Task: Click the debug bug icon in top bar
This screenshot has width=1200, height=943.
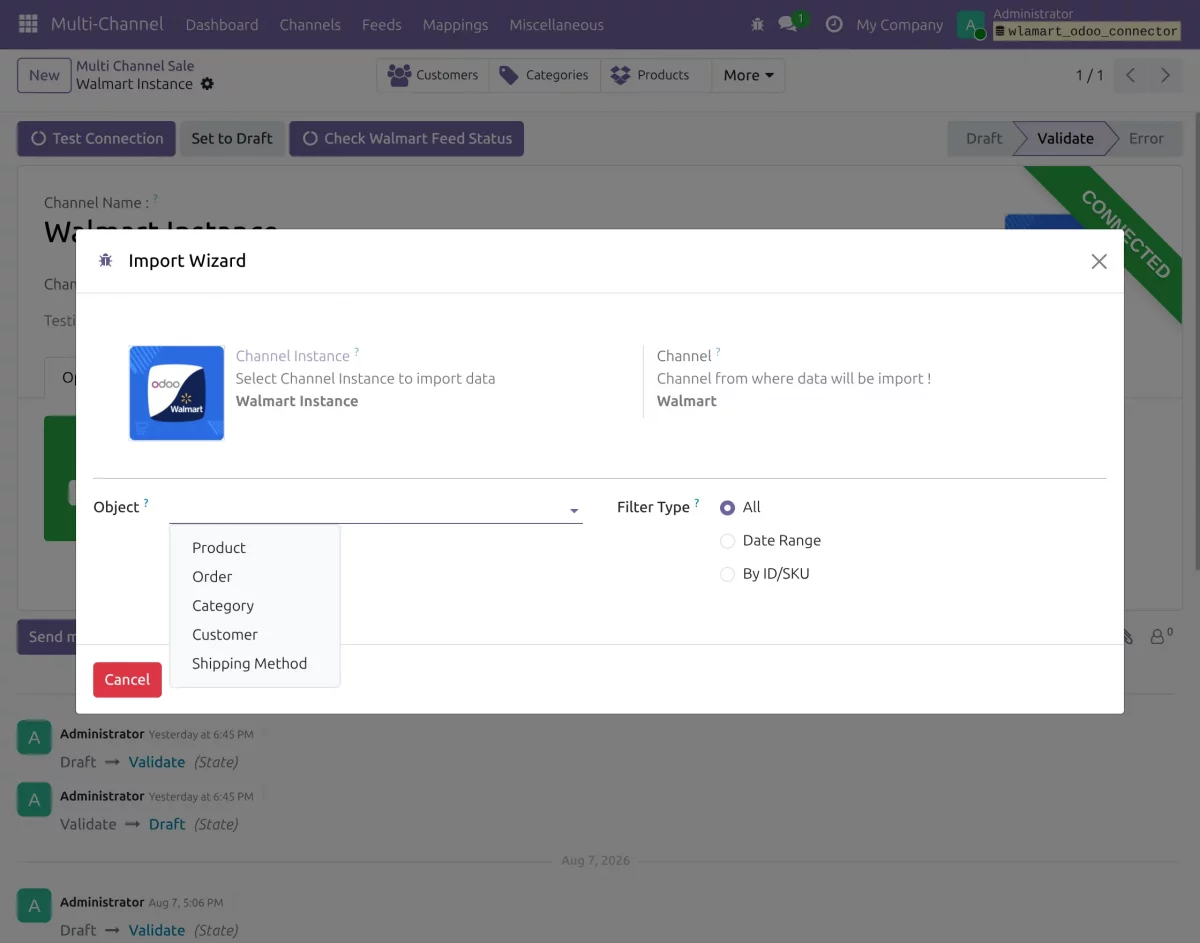Action: [757, 24]
